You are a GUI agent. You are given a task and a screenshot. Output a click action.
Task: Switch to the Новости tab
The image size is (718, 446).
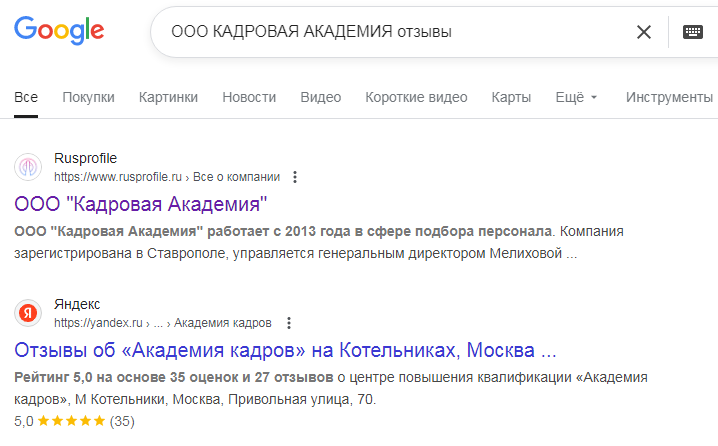coord(249,97)
